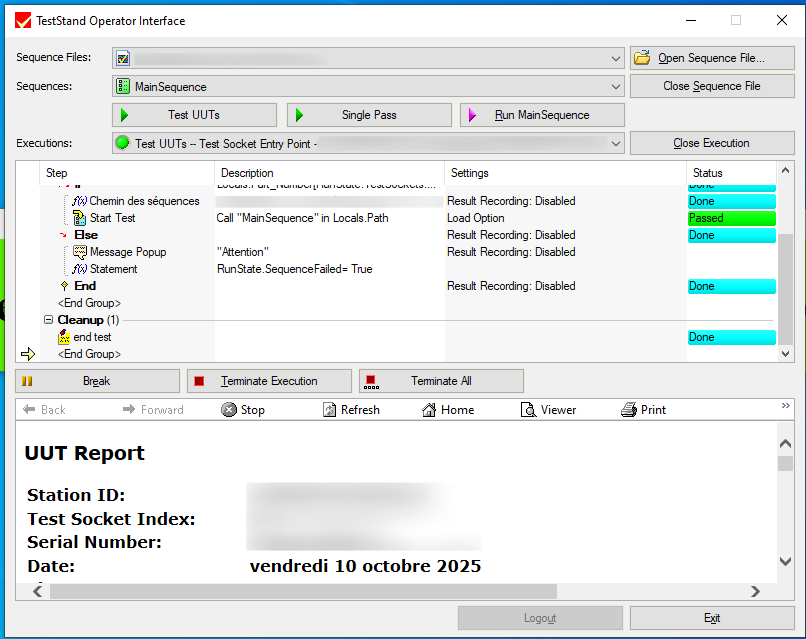The height and width of the screenshot is (639, 806).
Task: Open the Sequences dropdown showing MainSequence
Action: (615, 87)
